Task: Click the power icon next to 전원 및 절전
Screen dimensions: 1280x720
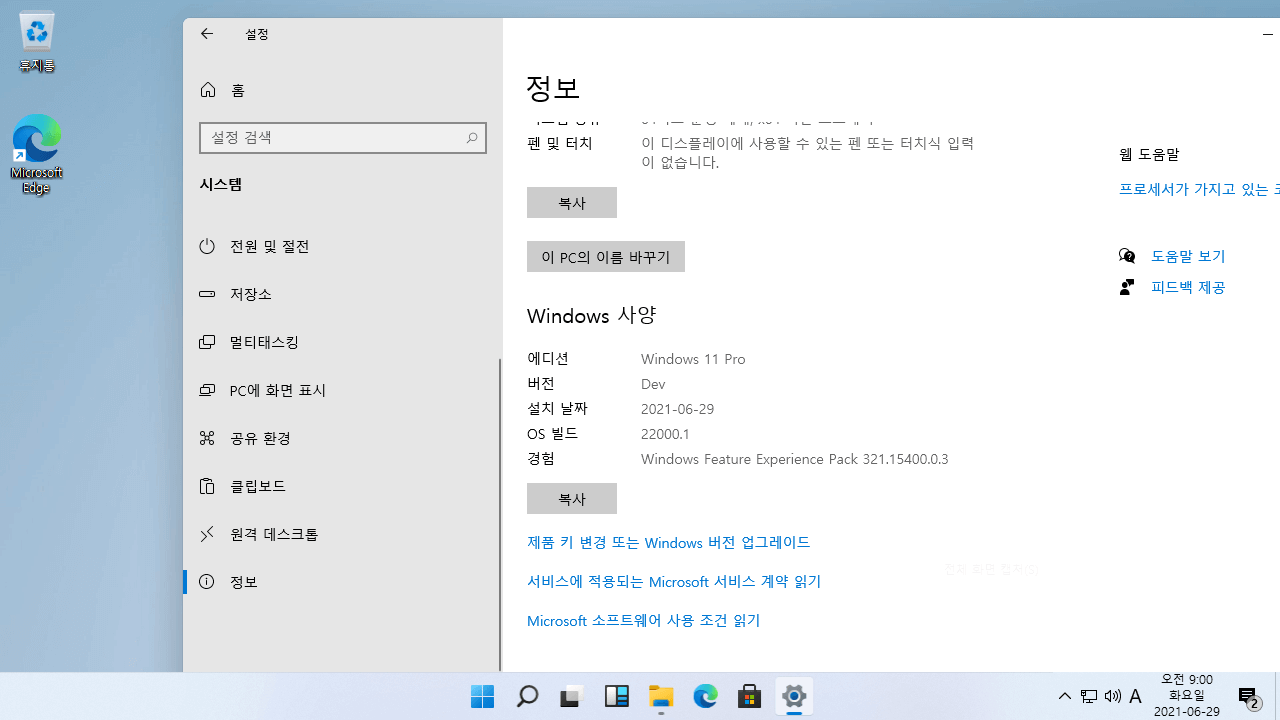Action: coord(207,246)
